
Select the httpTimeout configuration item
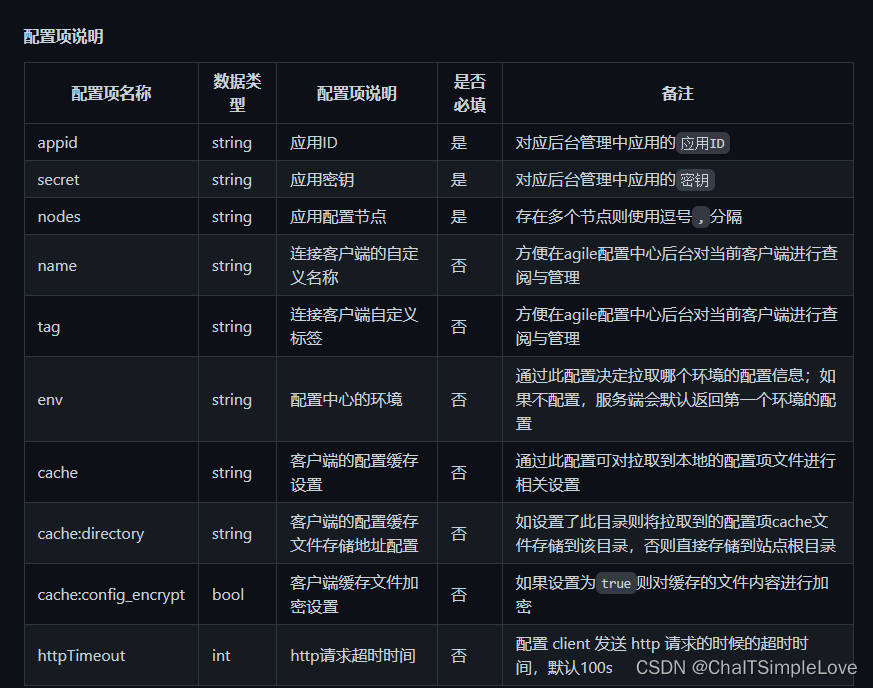81,655
